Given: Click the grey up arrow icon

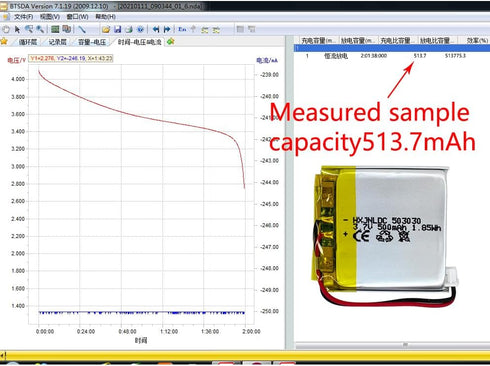Looking at the screenshot, I should (193, 29).
